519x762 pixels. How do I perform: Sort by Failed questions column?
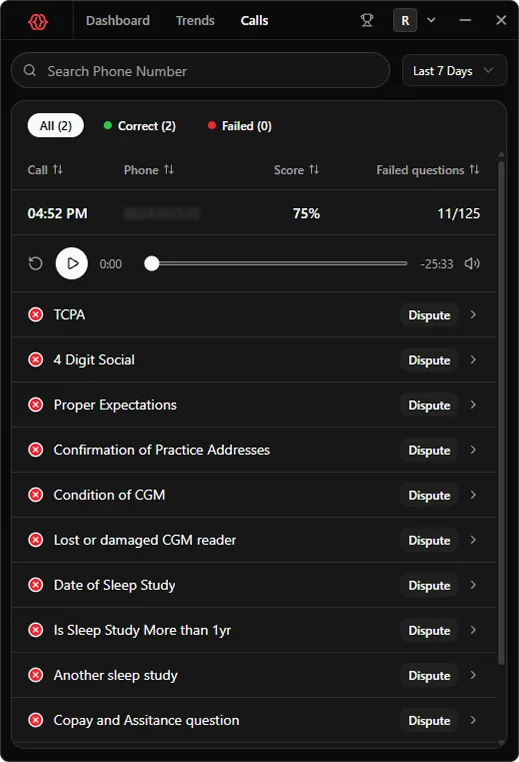coord(428,170)
